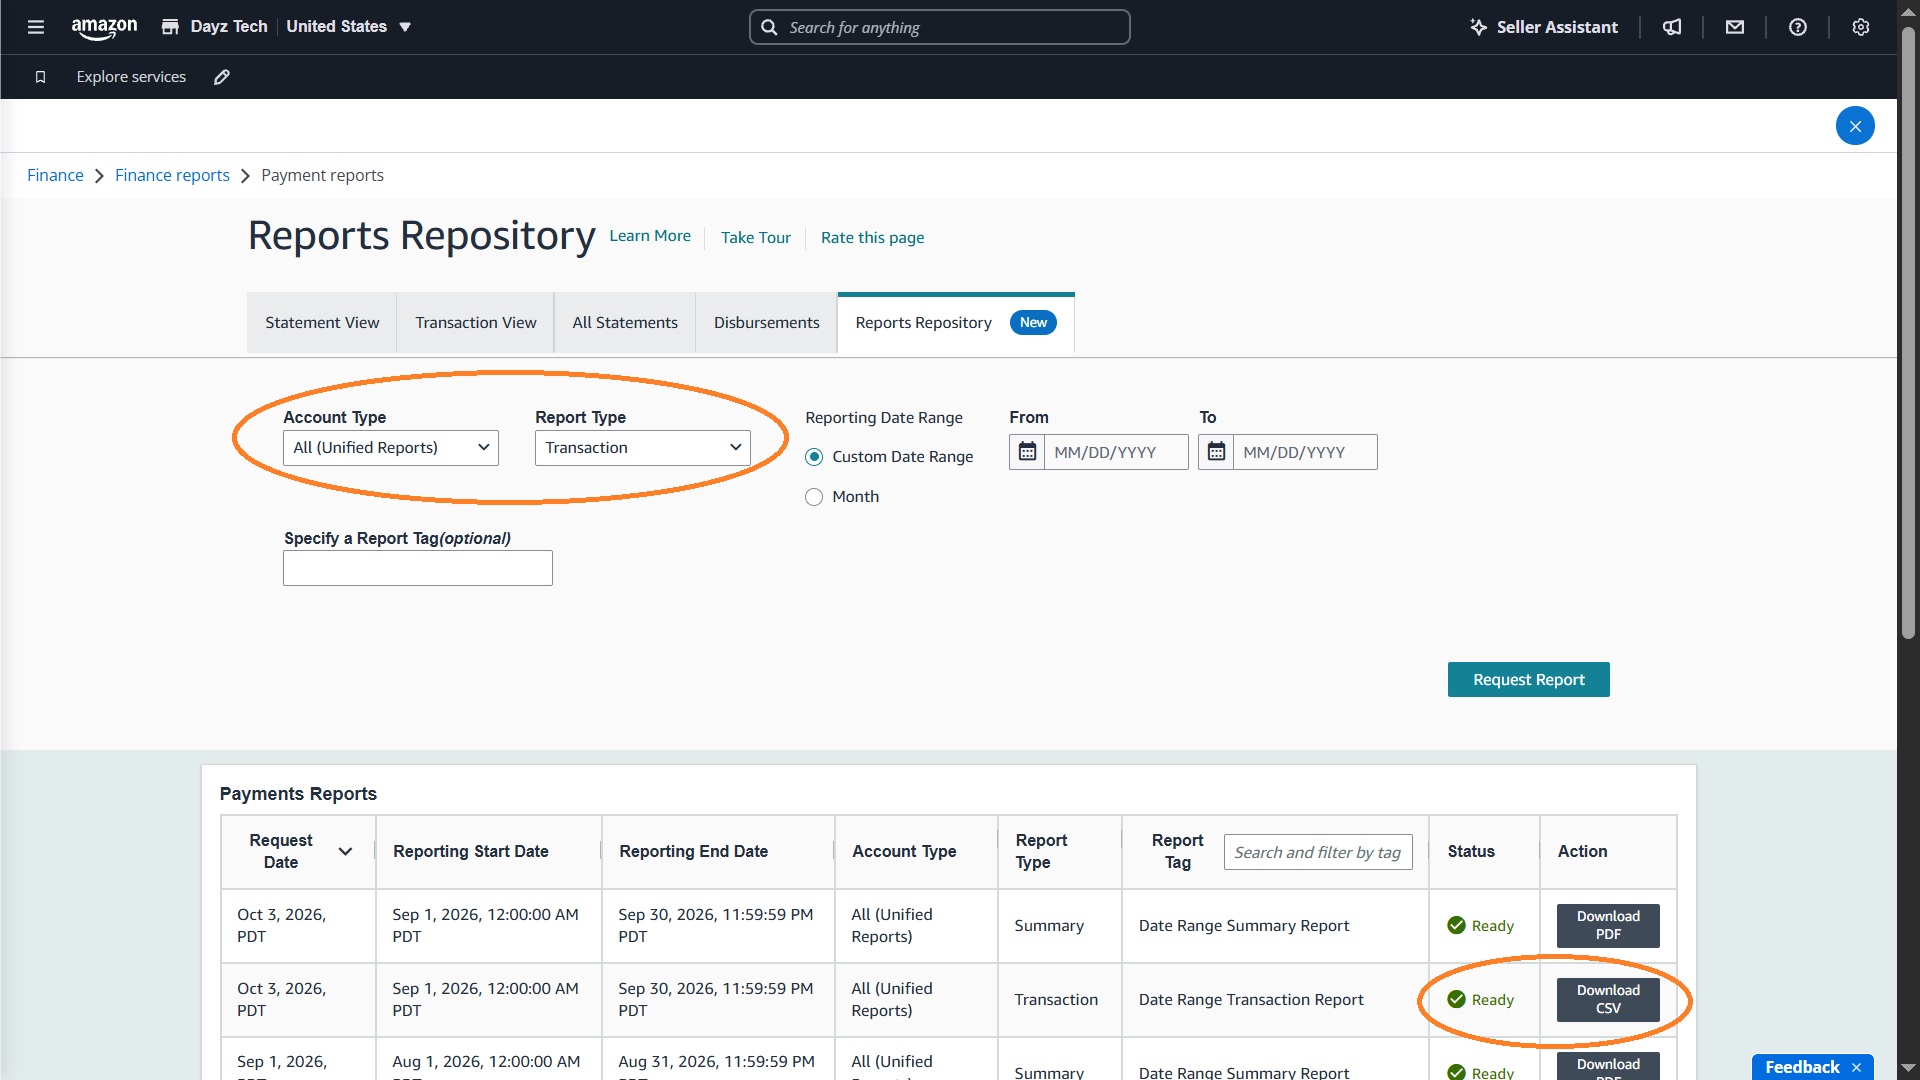Click the Search for anything box
The image size is (1920, 1080).
click(x=940, y=27)
